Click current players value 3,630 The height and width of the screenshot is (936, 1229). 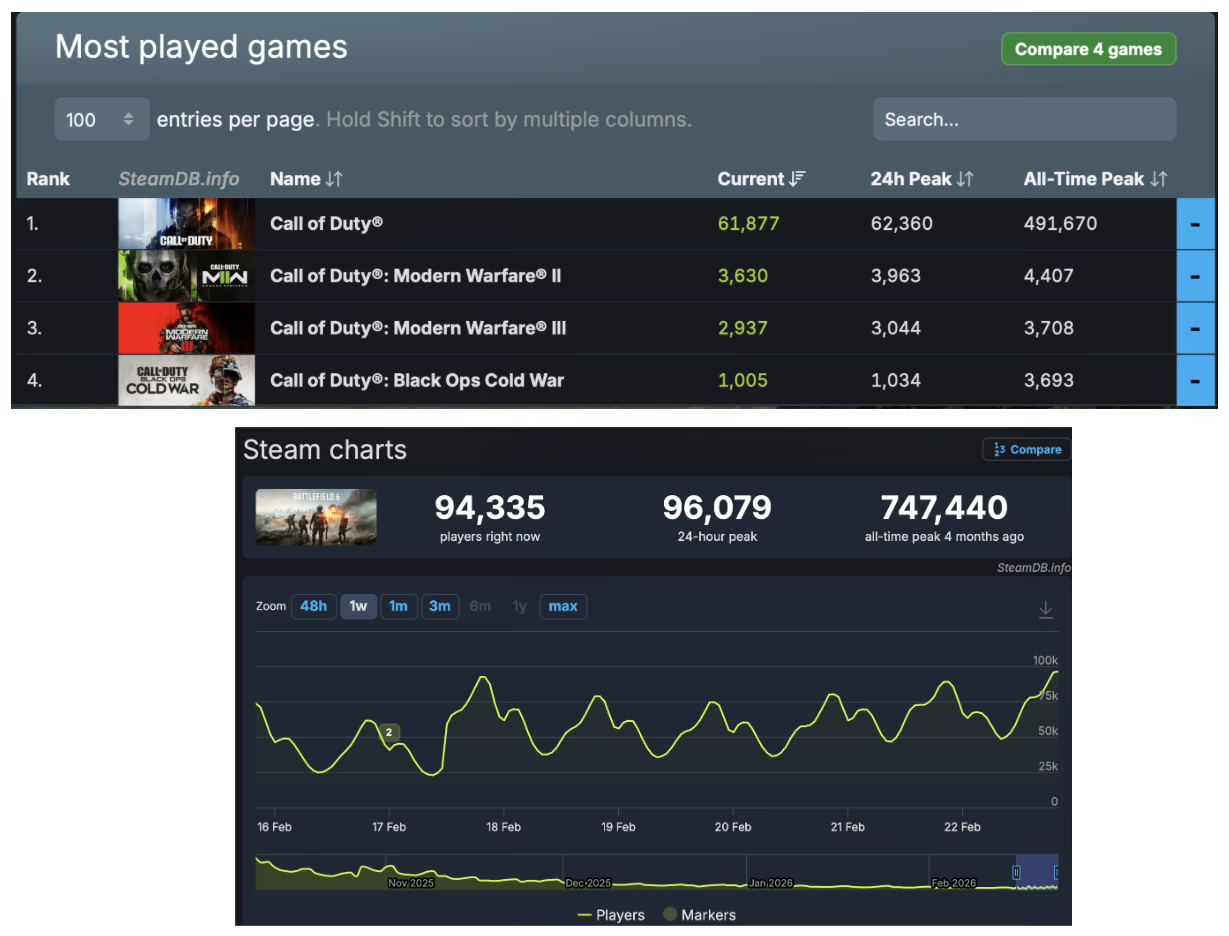[743, 275]
